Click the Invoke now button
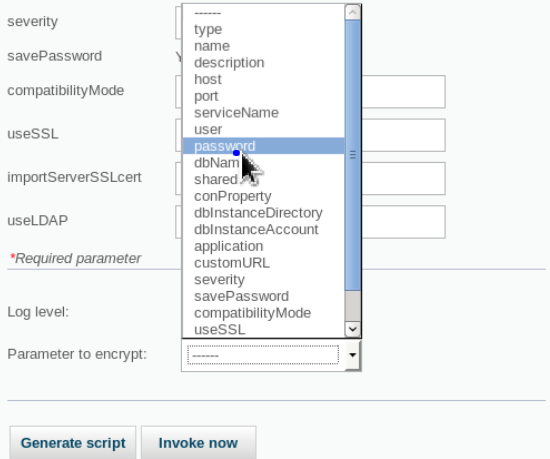The height and width of the screenshot is (459, 550). pos(199,443)
